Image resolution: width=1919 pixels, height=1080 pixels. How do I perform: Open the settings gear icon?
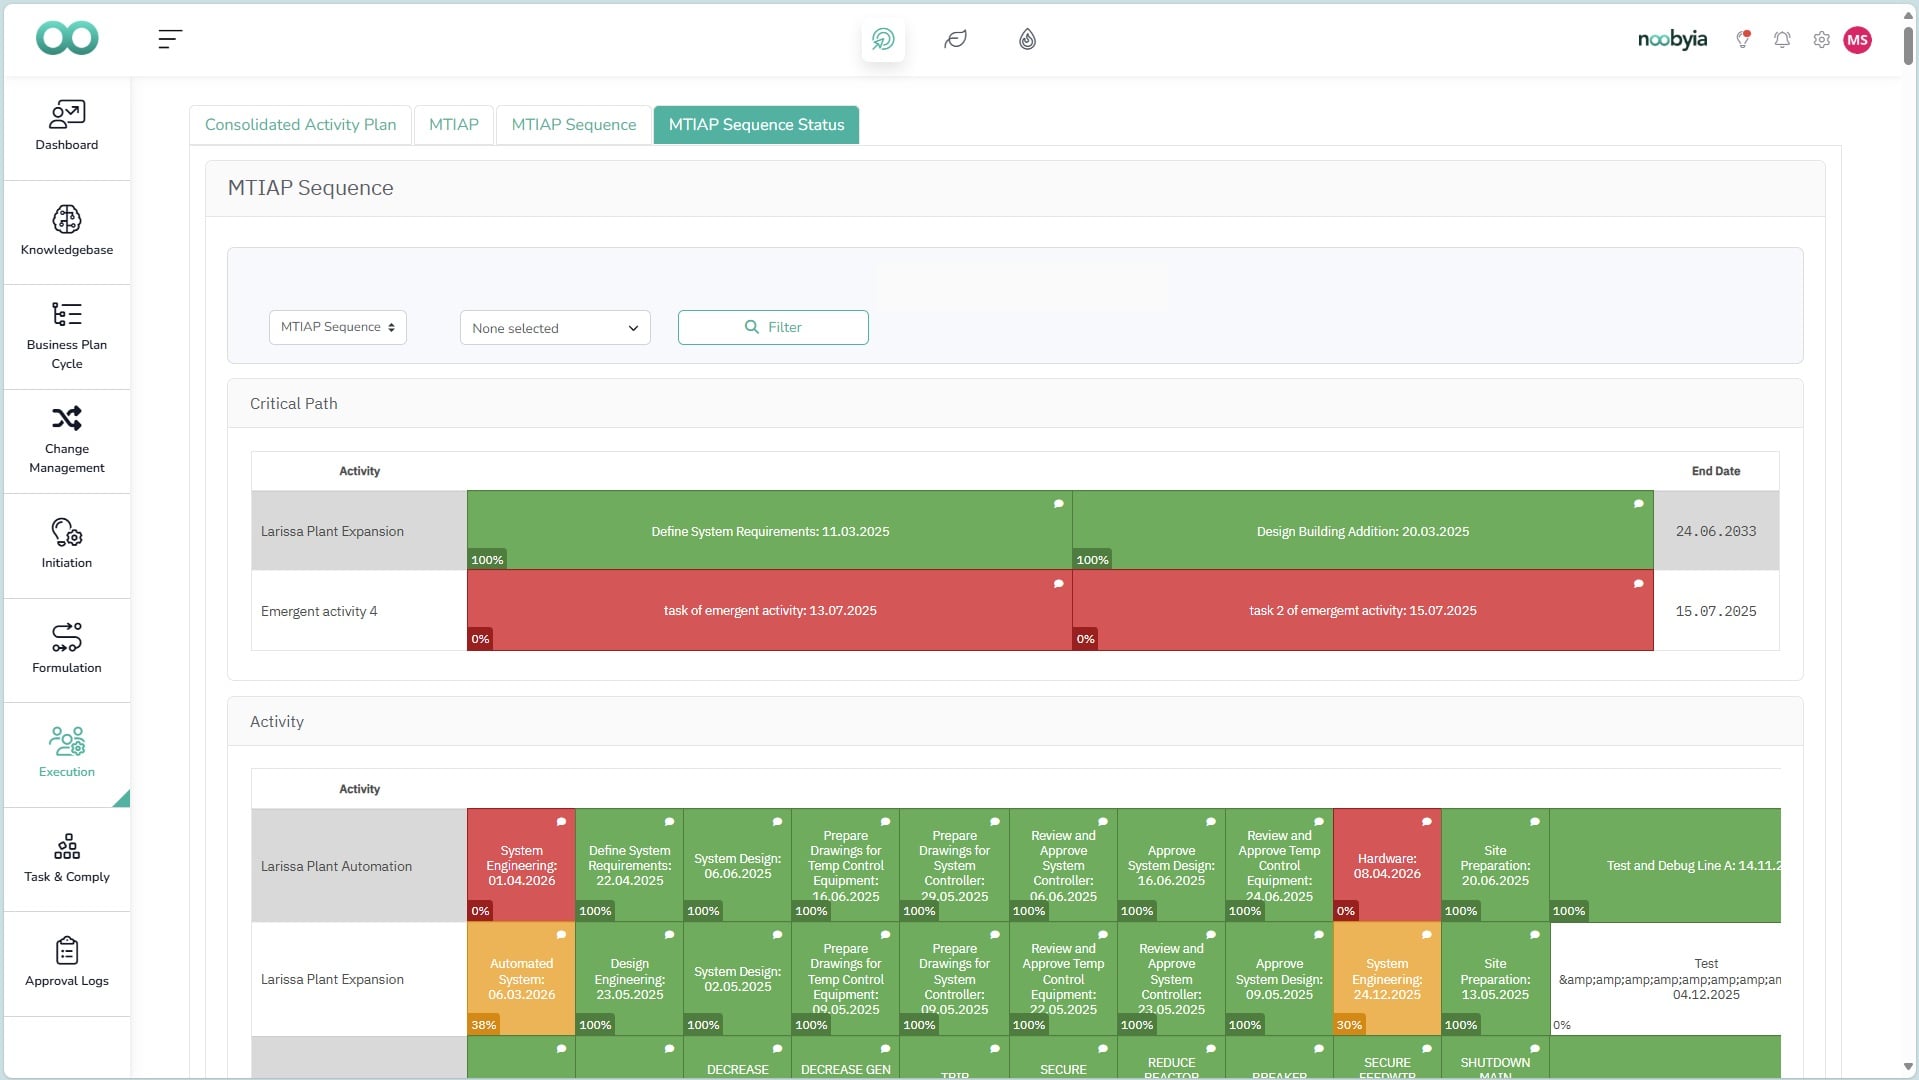point(1821,39)
